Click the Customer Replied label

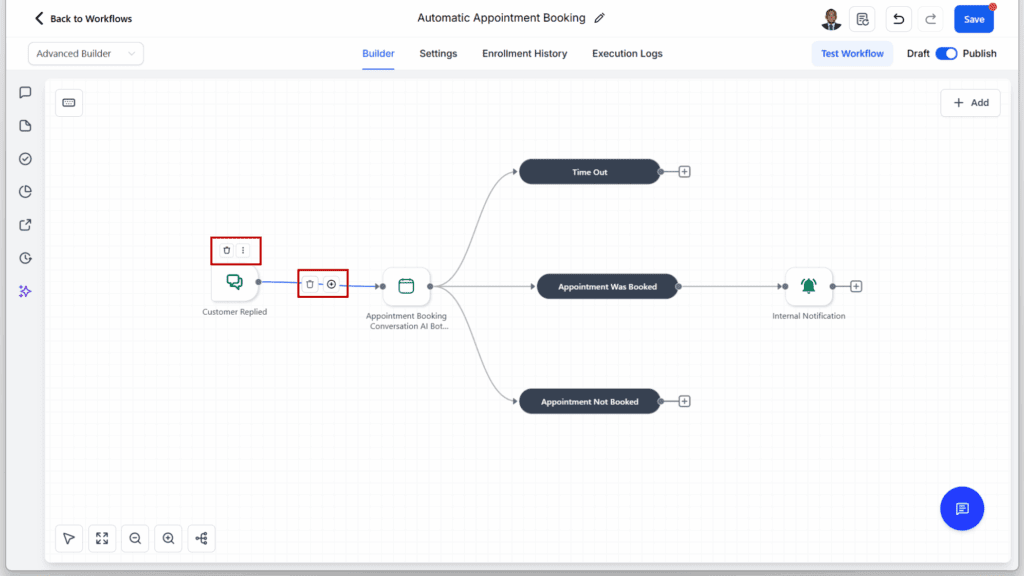tap(234, 312)
